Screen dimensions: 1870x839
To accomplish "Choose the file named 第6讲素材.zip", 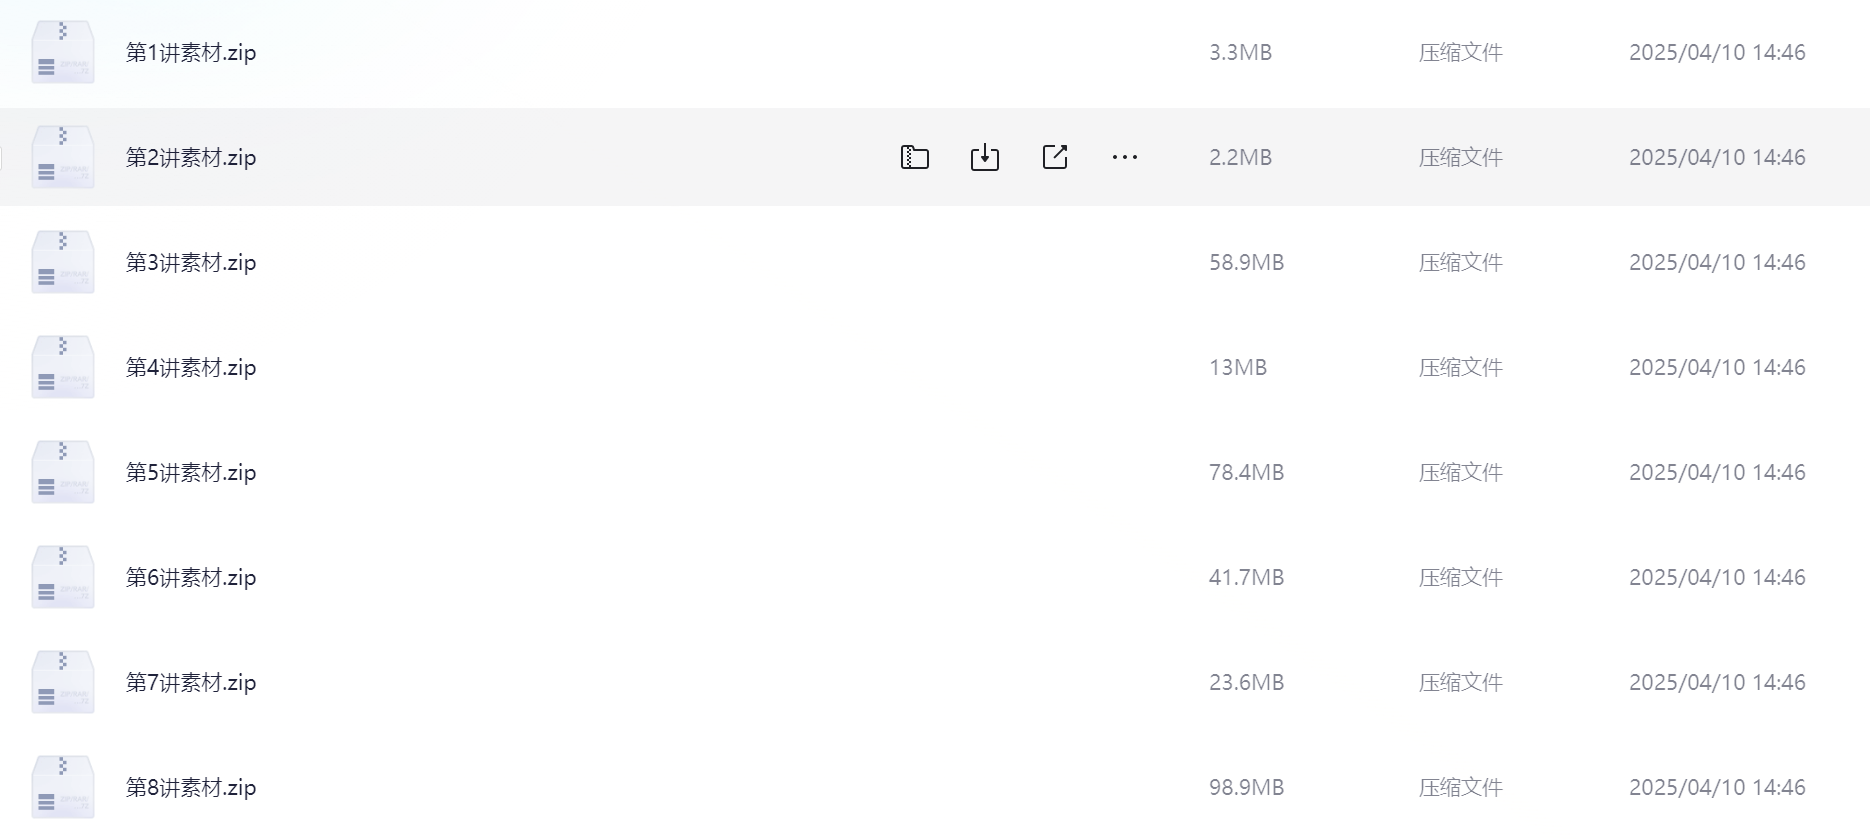I will 191,578.
